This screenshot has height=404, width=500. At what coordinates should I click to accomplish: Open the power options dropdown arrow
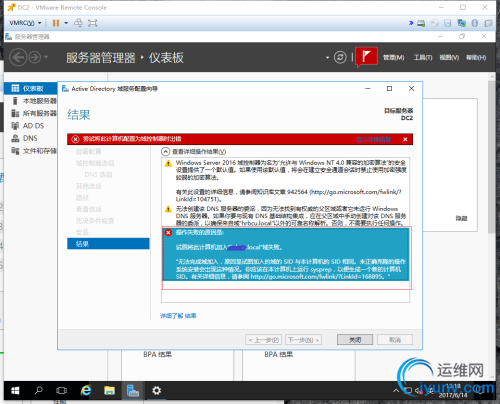pyautogui.click(x=66, y=23)
